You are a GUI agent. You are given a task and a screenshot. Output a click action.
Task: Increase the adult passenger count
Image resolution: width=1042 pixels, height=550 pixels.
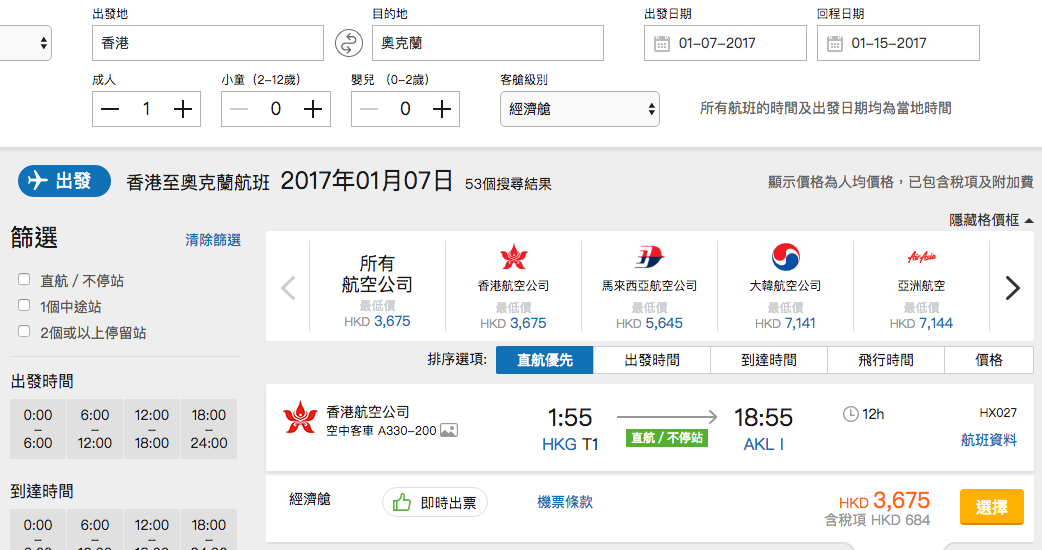click(183, 109)
